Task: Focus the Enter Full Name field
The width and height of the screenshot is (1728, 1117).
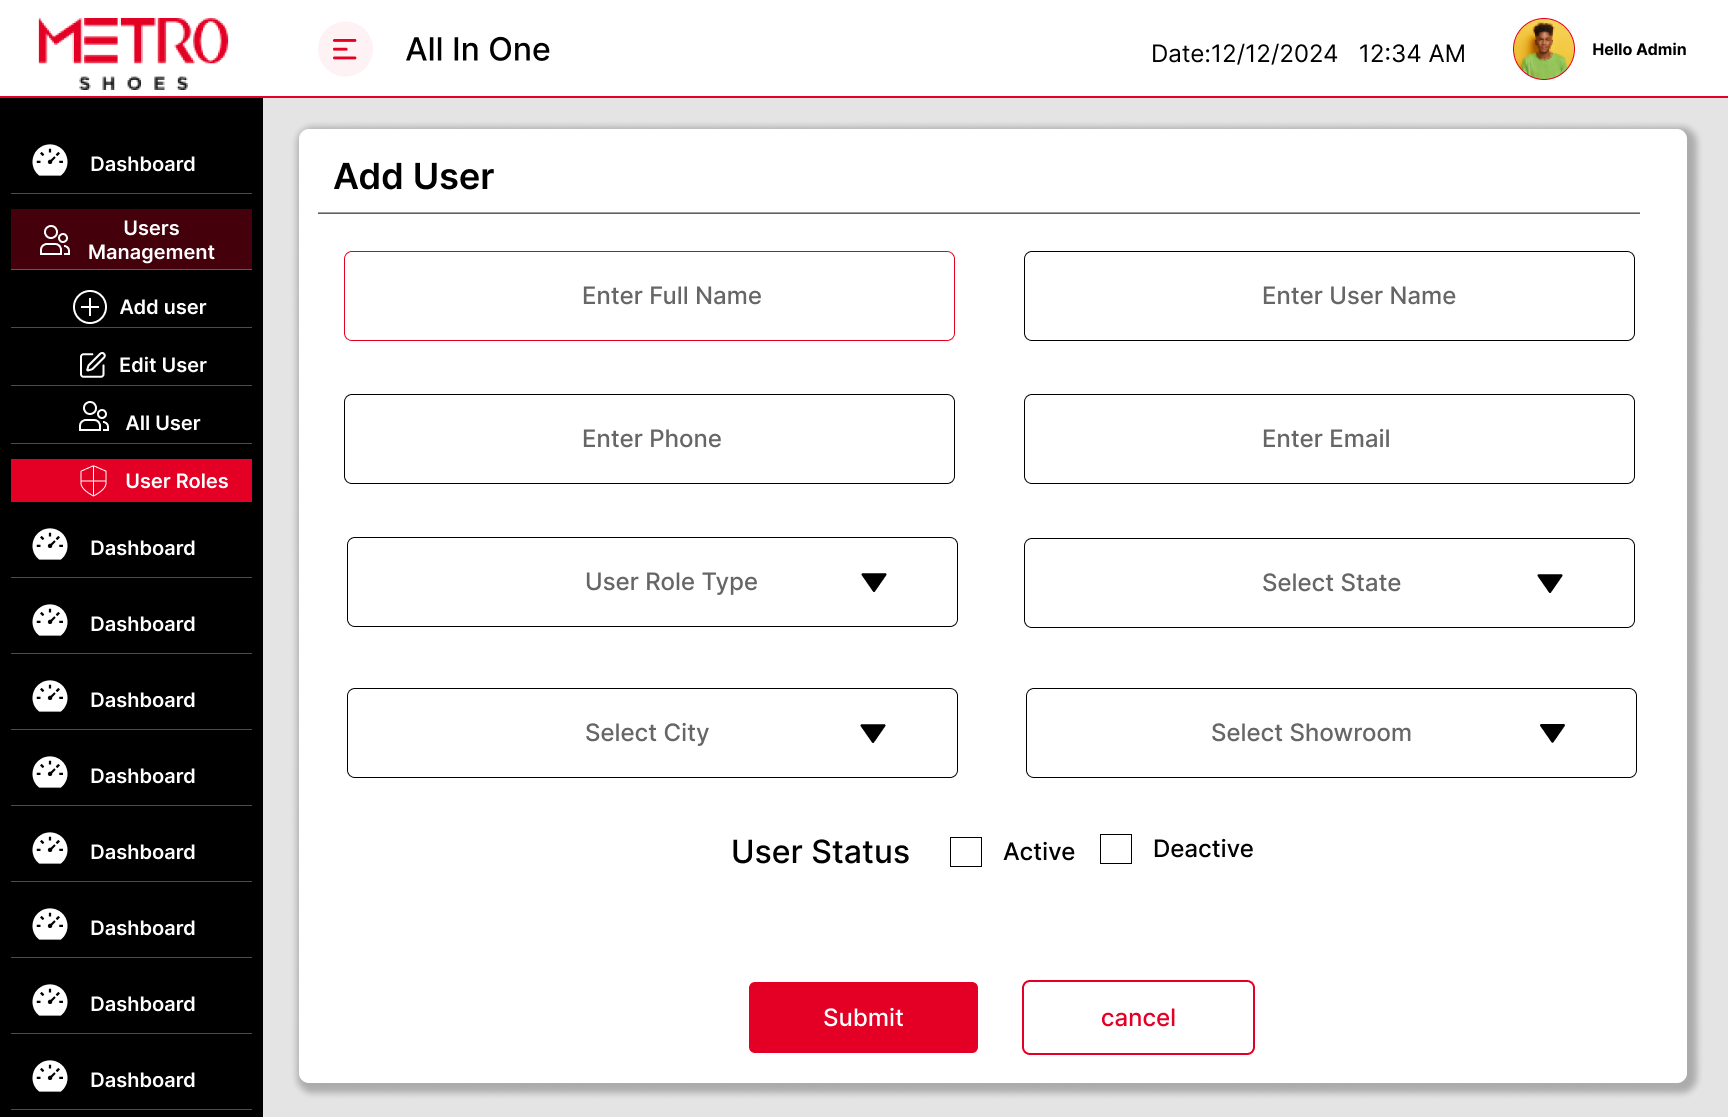Action: pos(649,296)
